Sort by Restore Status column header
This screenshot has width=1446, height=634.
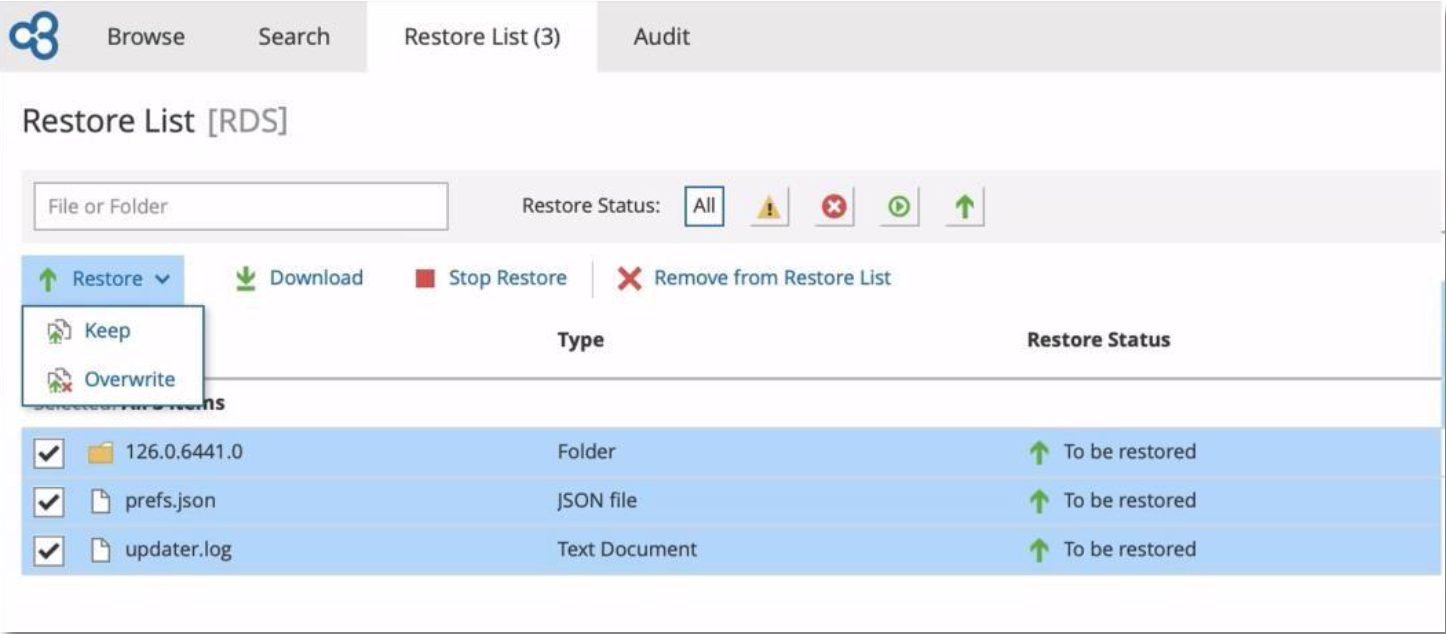pos(1098,340)
